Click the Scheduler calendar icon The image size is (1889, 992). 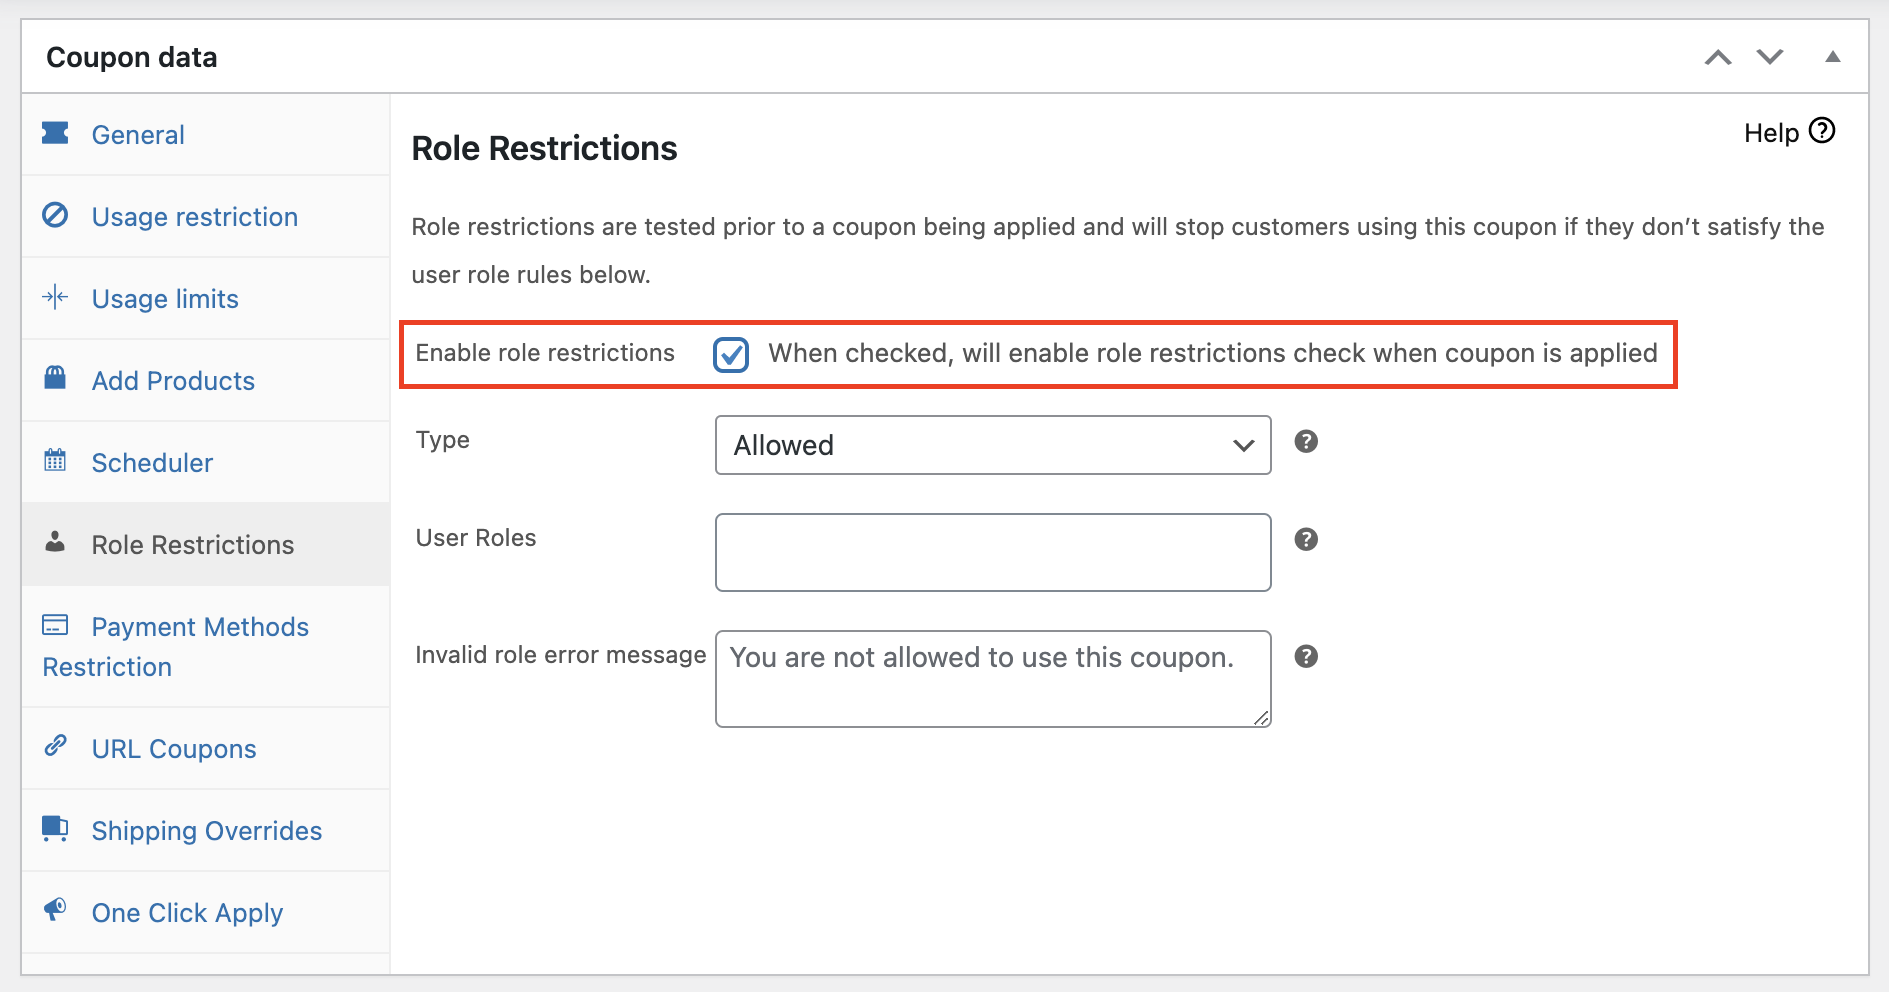[x=55, y=460]
